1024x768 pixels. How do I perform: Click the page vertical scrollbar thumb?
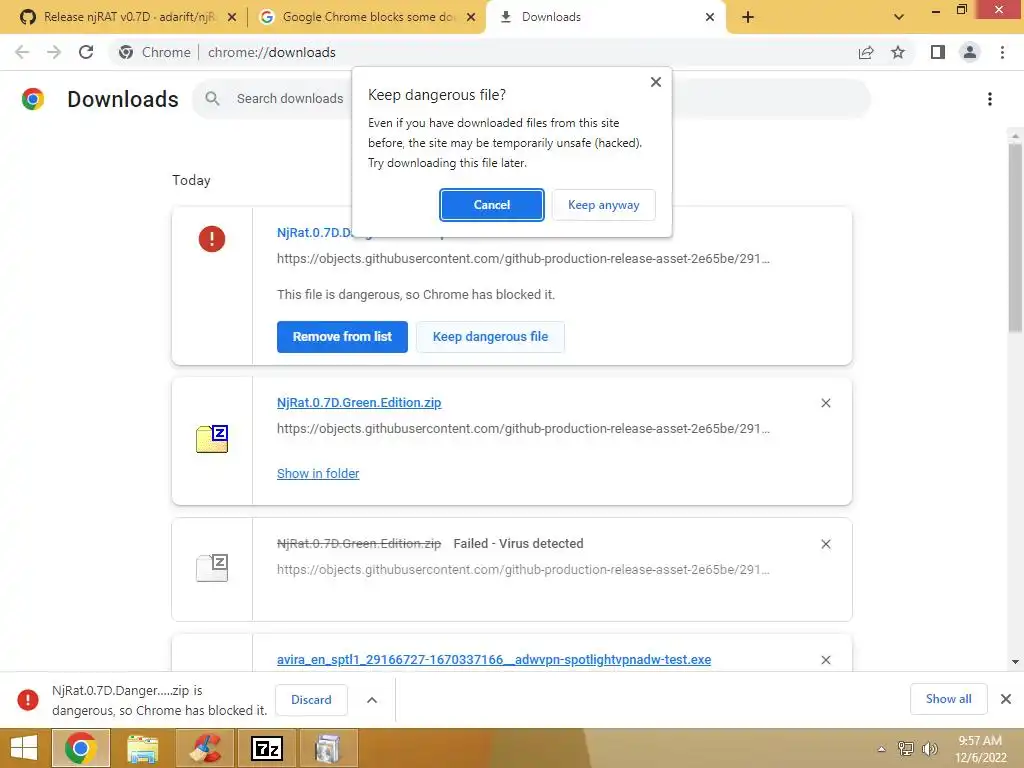tap(1015, 238)
